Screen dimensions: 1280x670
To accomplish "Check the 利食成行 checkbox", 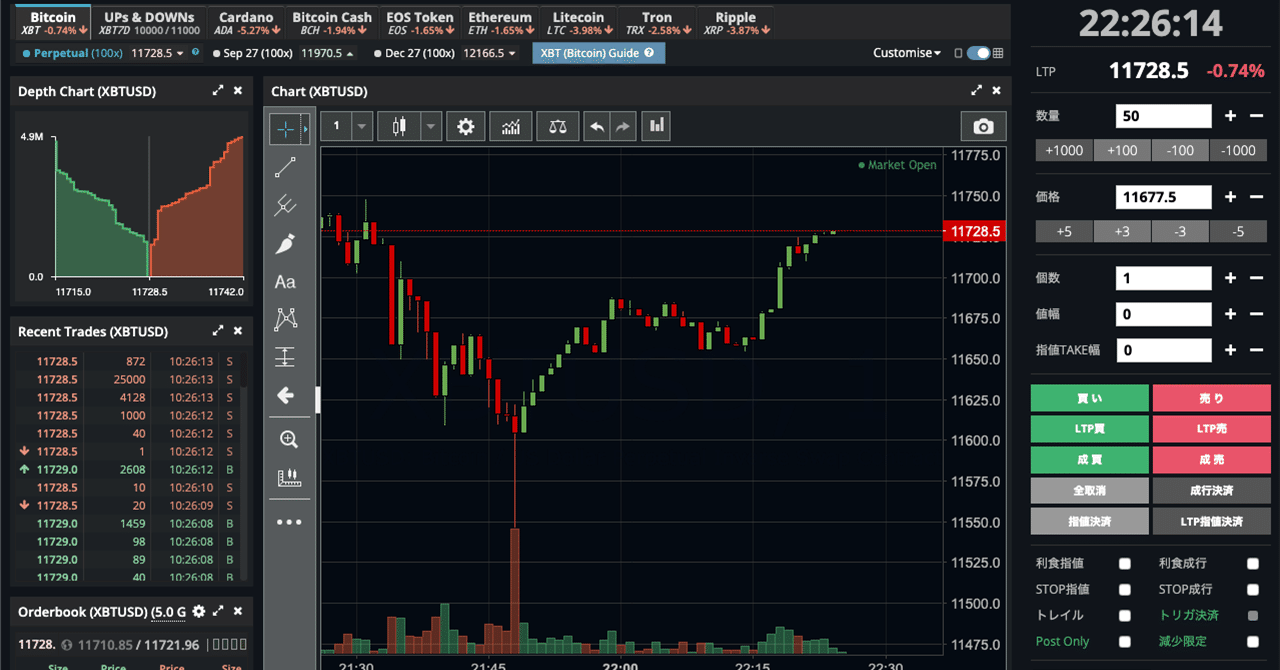I will [x=1253, y=564].
